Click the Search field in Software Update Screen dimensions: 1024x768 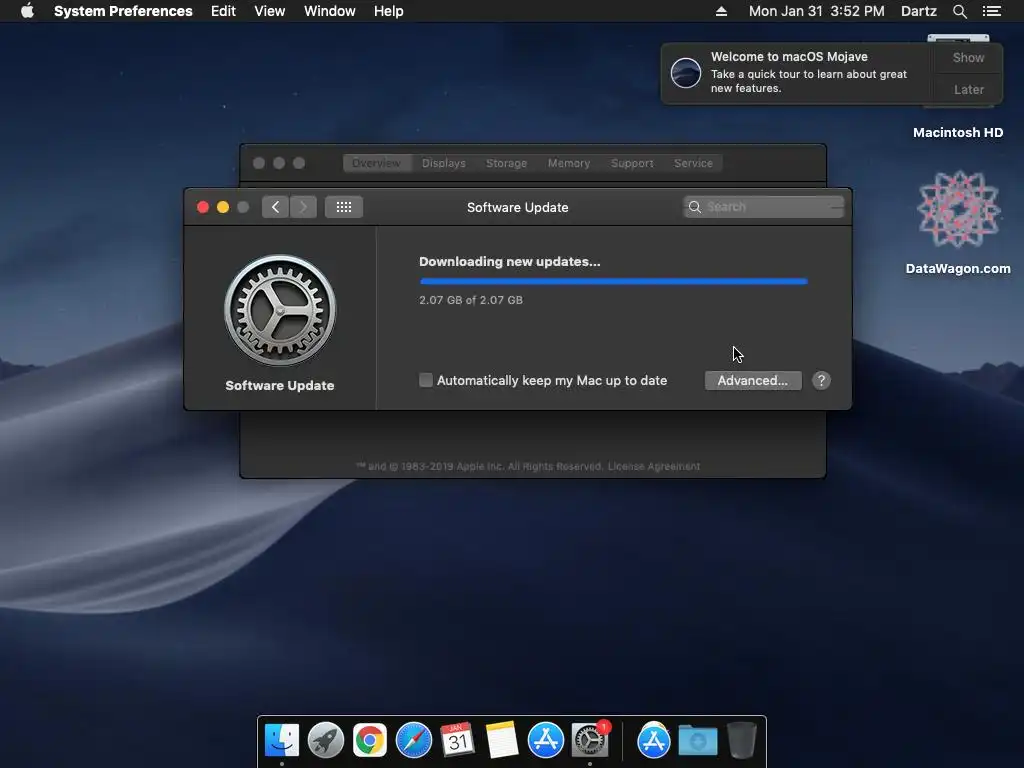tap(763, 207)
